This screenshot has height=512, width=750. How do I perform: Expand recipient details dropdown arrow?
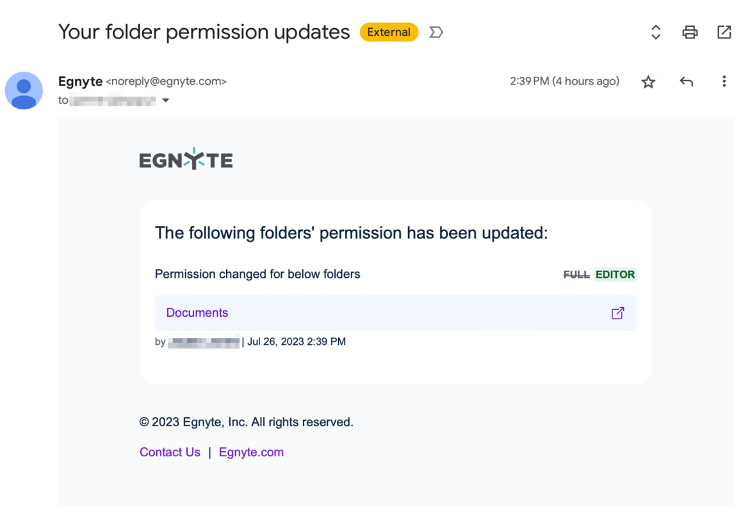pos(165,100)
